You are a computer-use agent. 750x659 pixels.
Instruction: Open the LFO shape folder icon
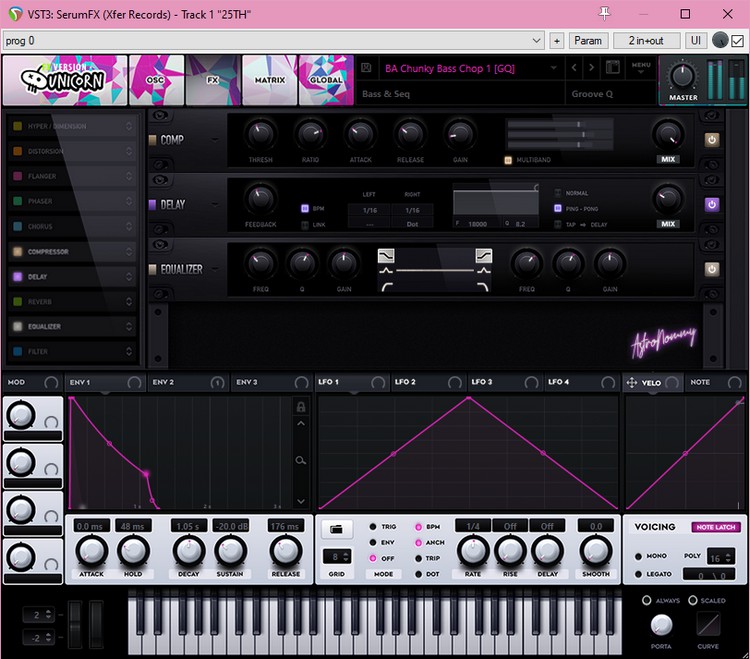coord(336,527)
